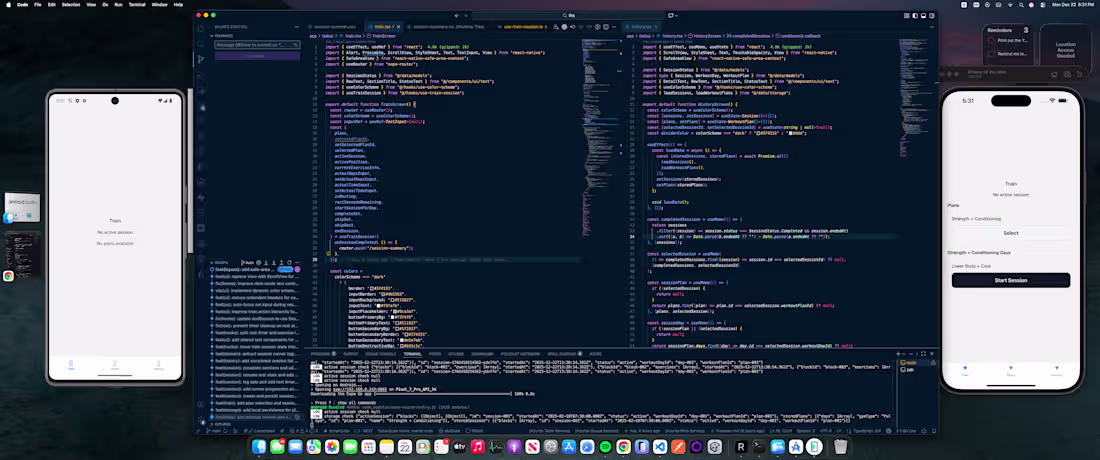Open Apple Music from the dock
The height and width of the screenshot is (460, 1100).
478,447
